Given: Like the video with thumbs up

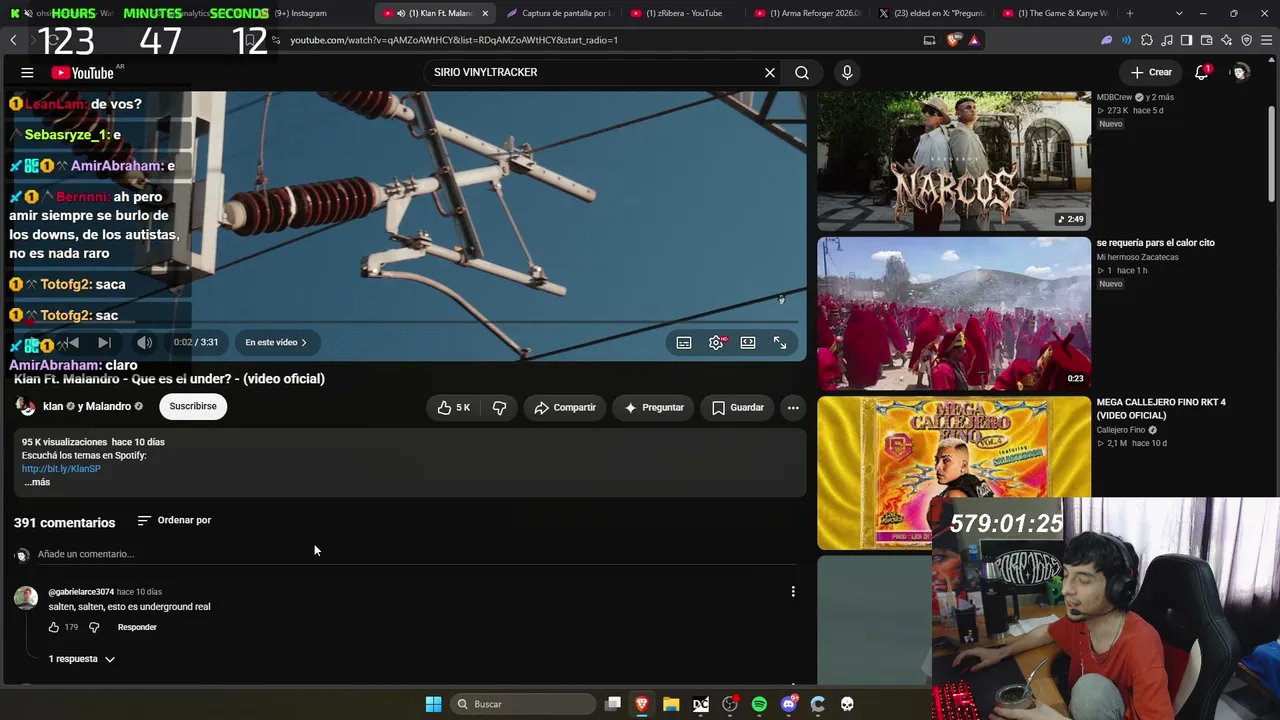Looking at the screenshot, I should click(x=454, y=407).
